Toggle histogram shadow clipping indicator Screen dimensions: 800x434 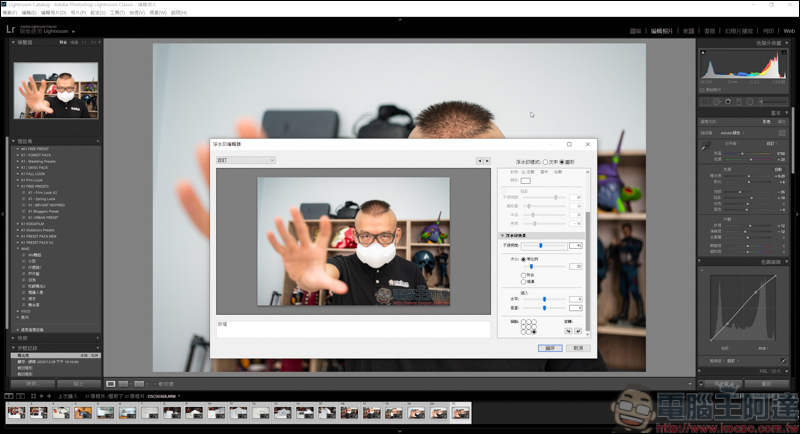703,53
